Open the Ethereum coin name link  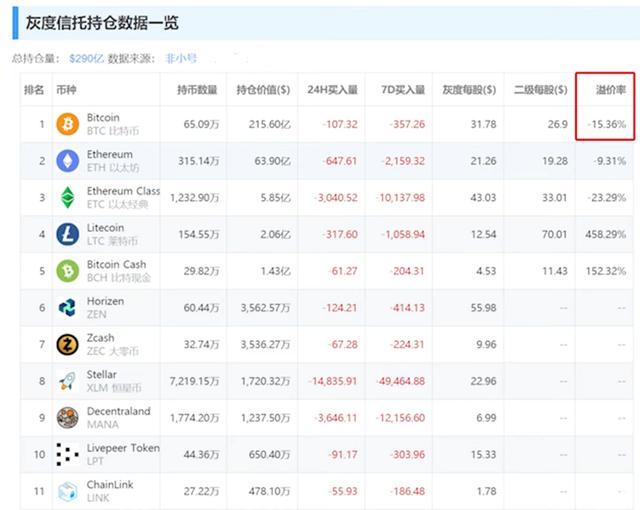tap(110, 154)
